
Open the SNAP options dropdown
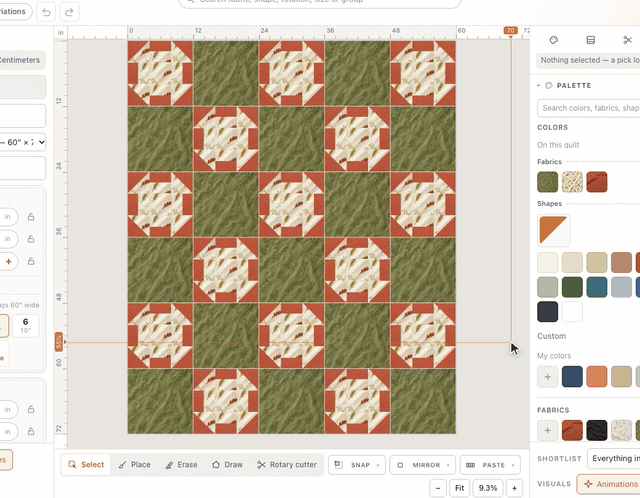[357, 465]
